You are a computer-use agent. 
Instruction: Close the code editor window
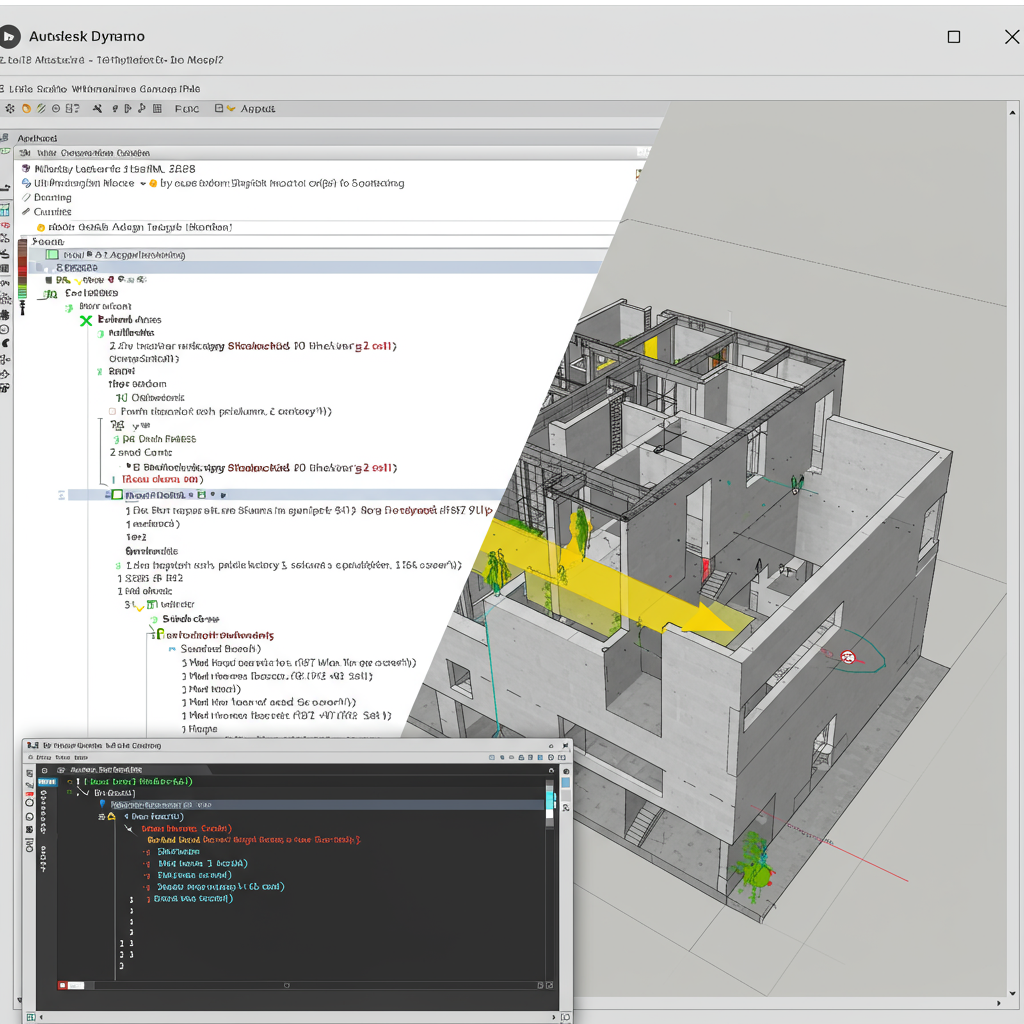566,745
